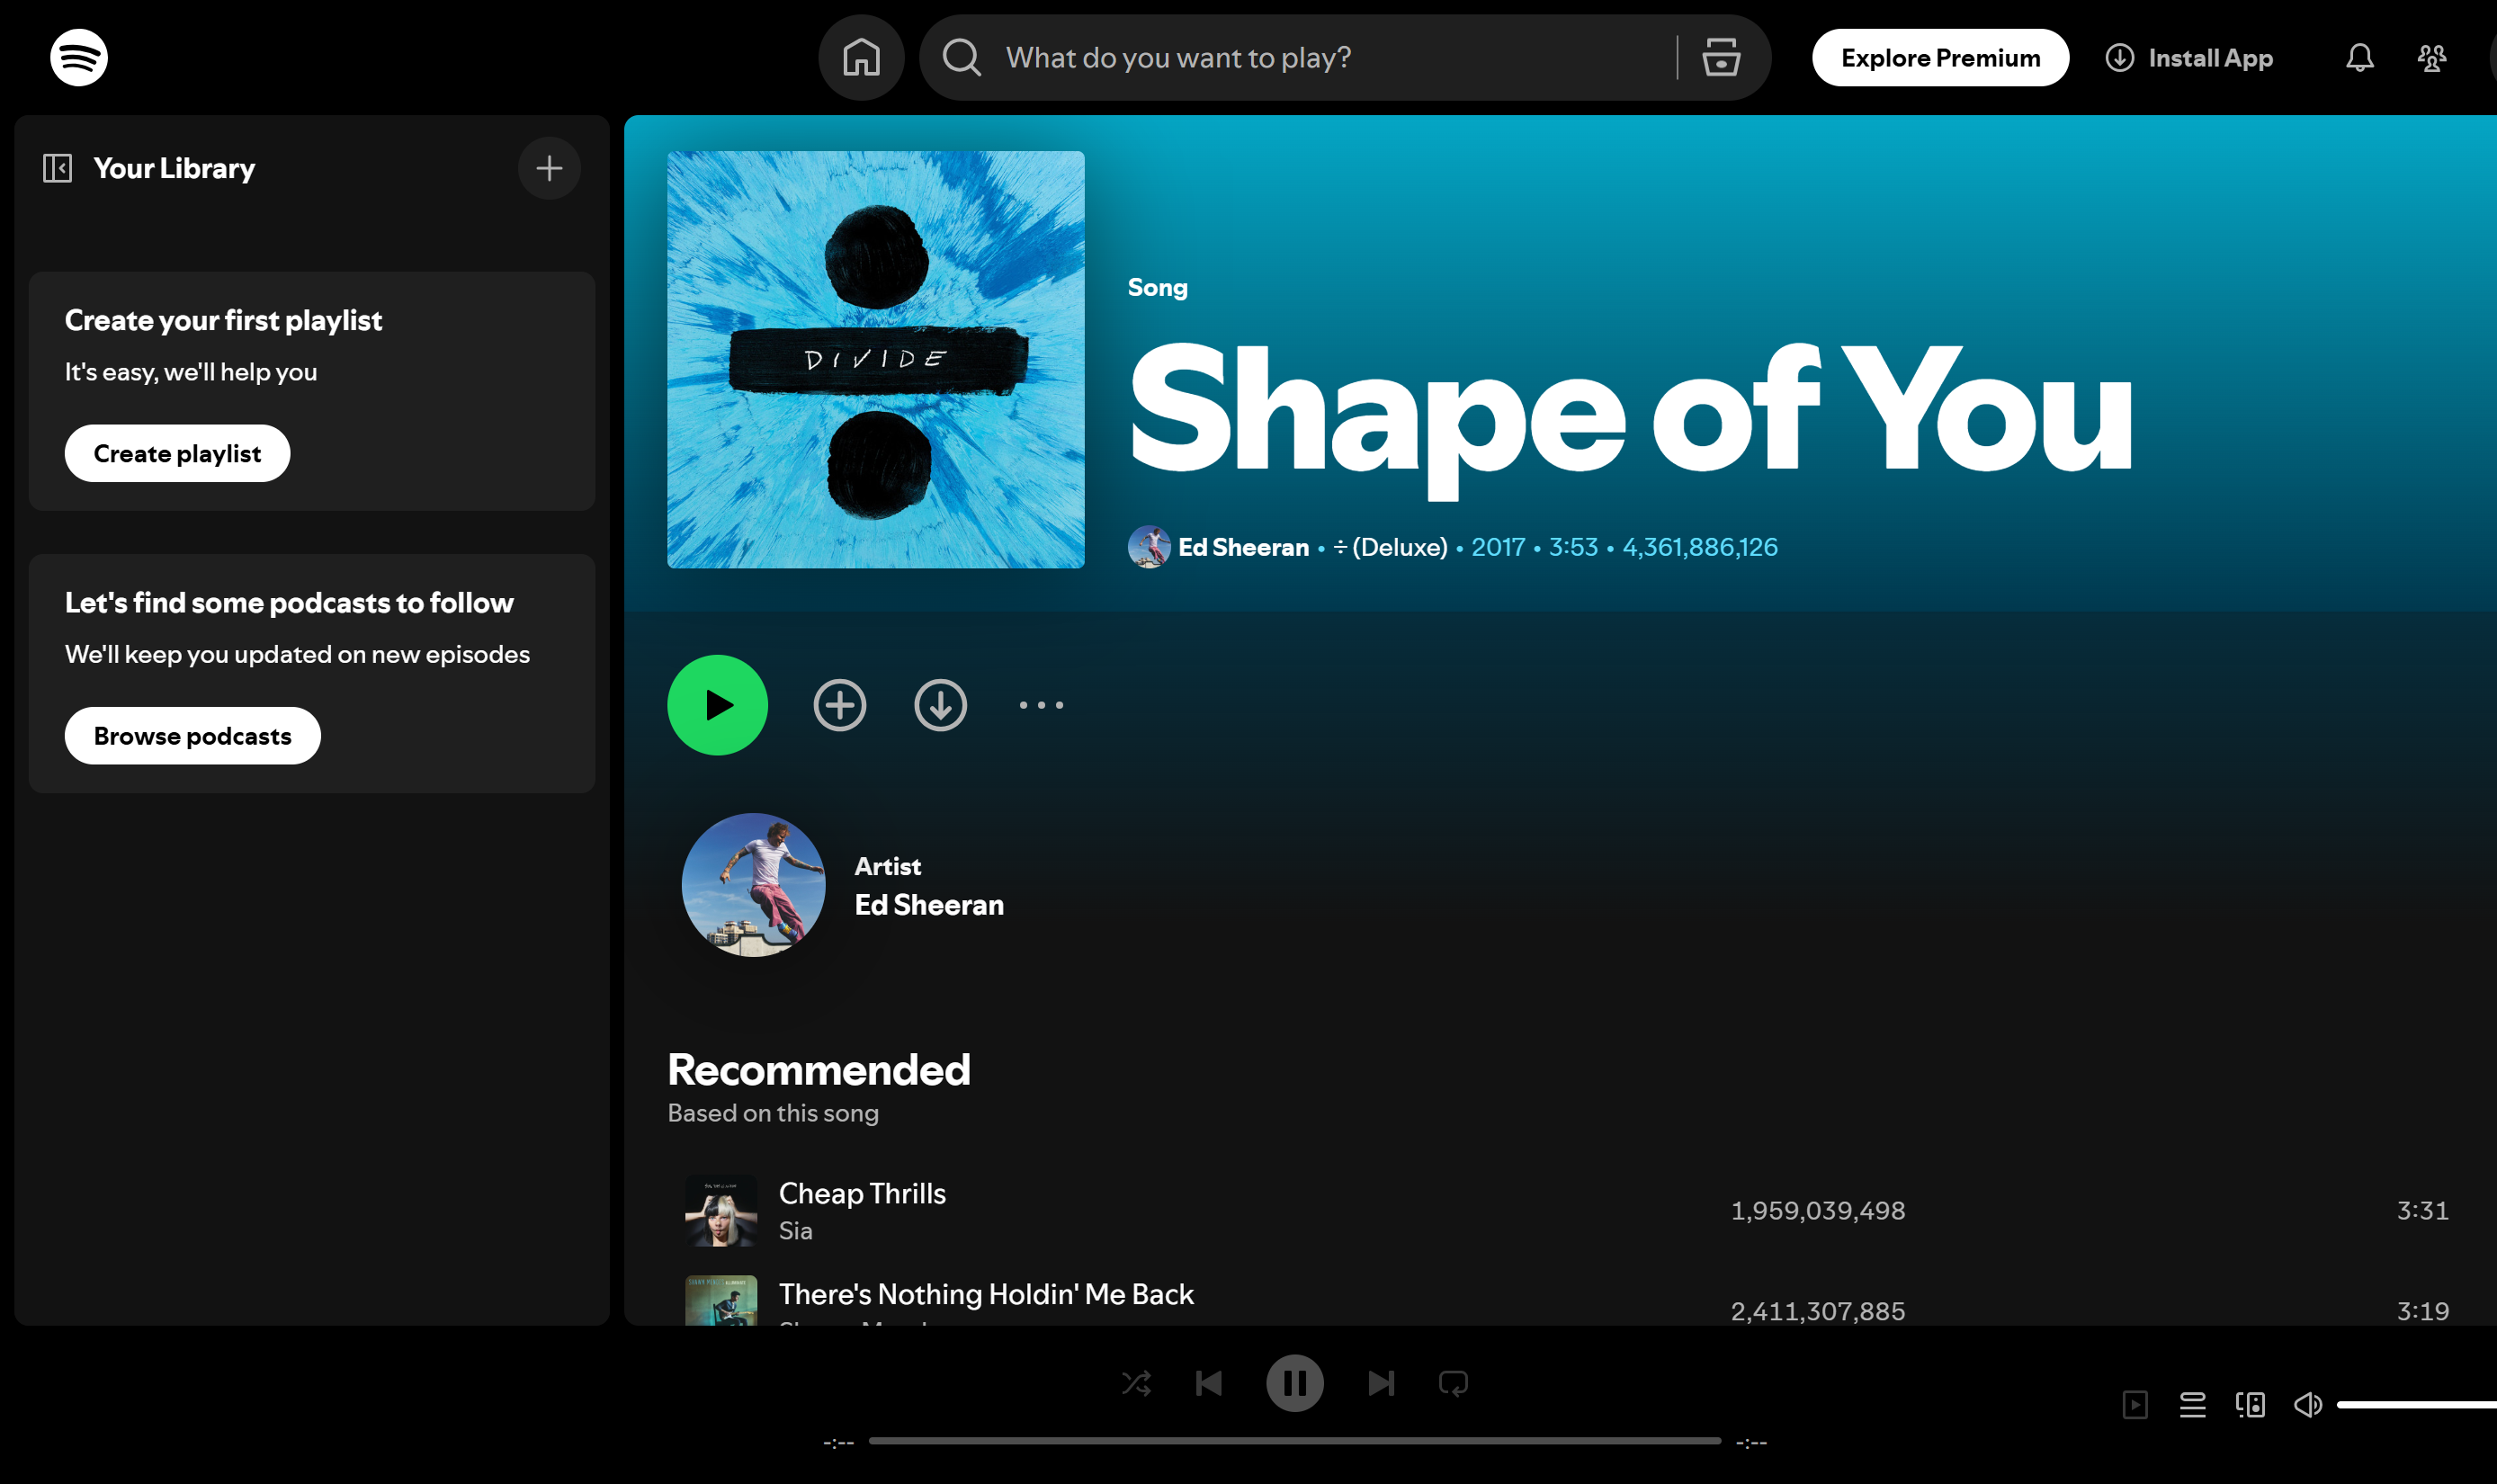Click the Spotify logo
2497x1484 pixels.
(x=78, y=57)
